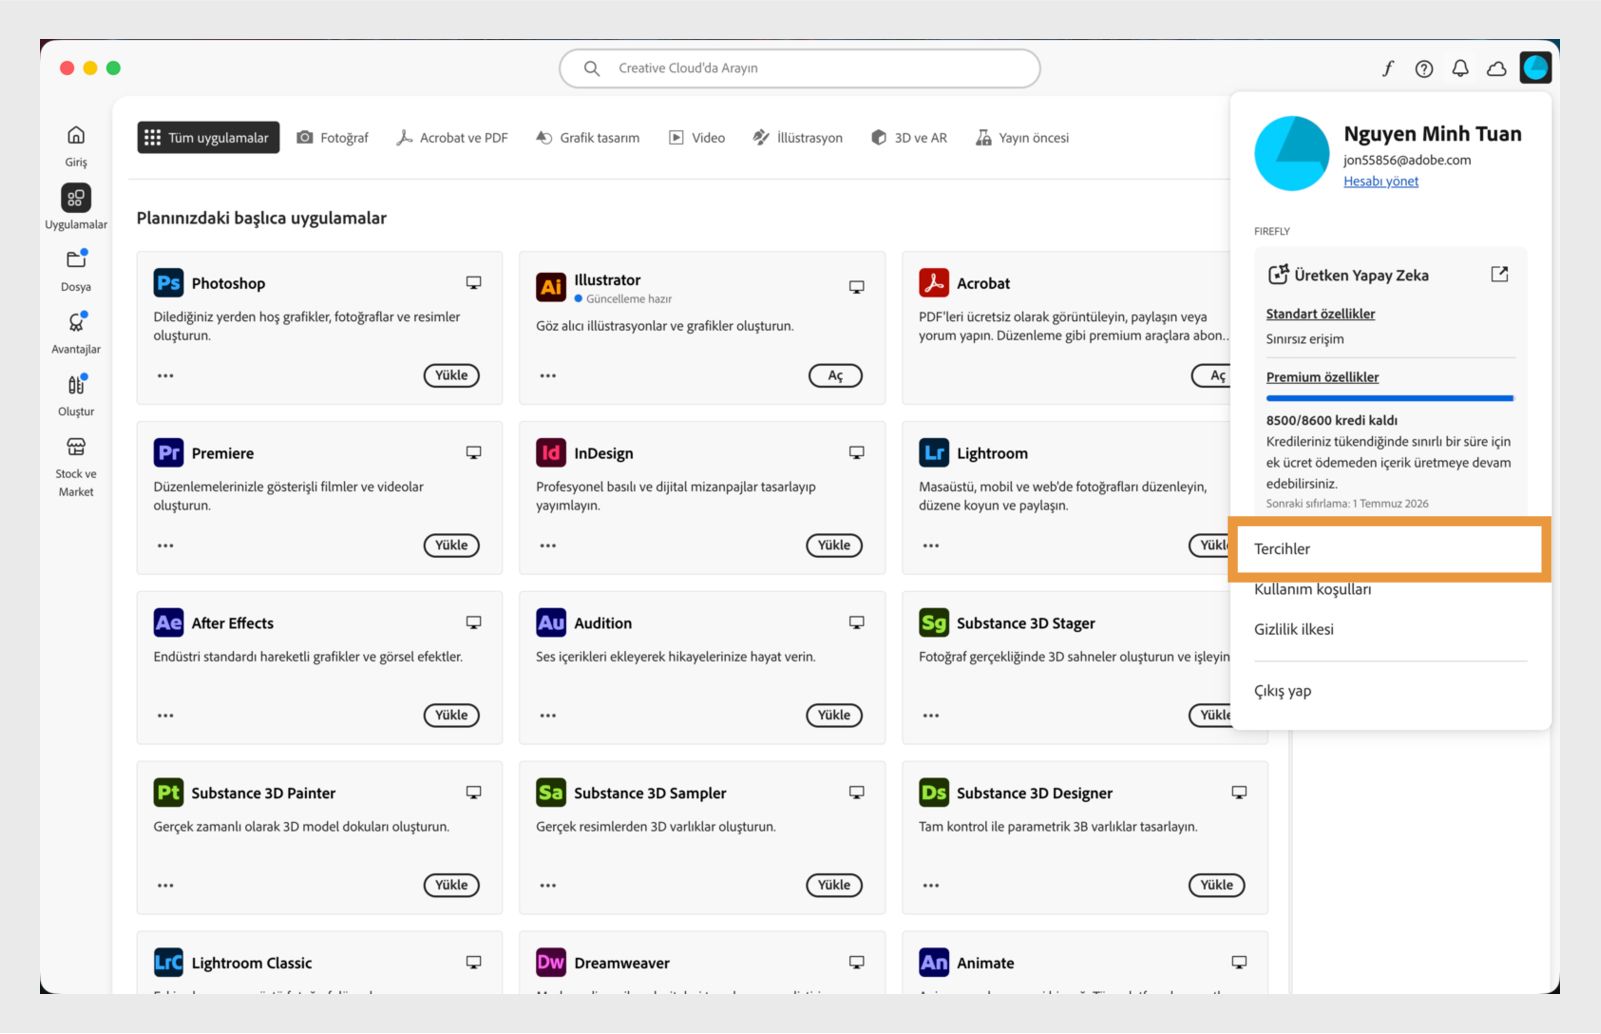Click the profile avatar in top bar

click(1535, 67)
